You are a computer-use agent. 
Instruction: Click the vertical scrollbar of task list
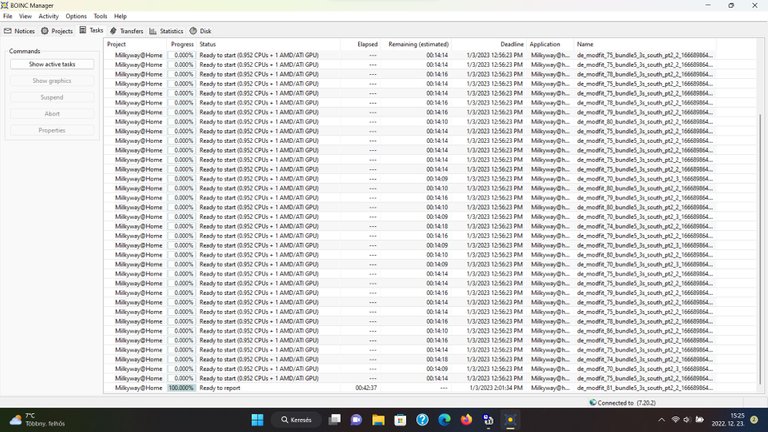point(760,250)
